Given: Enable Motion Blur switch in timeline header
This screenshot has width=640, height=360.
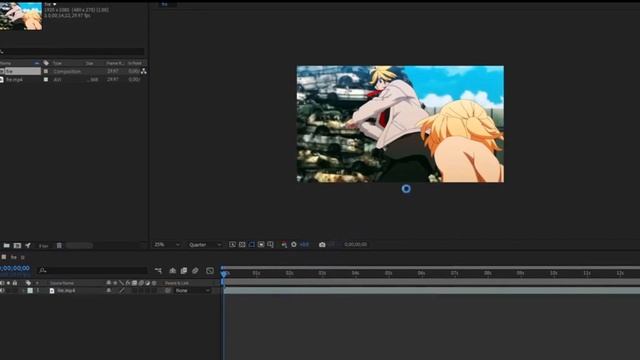Looking at the screenshot, I should point(195,271).
